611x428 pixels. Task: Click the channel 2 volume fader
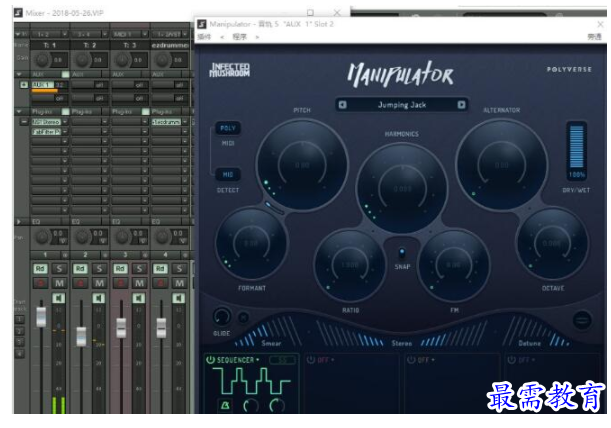coord(81,337)
